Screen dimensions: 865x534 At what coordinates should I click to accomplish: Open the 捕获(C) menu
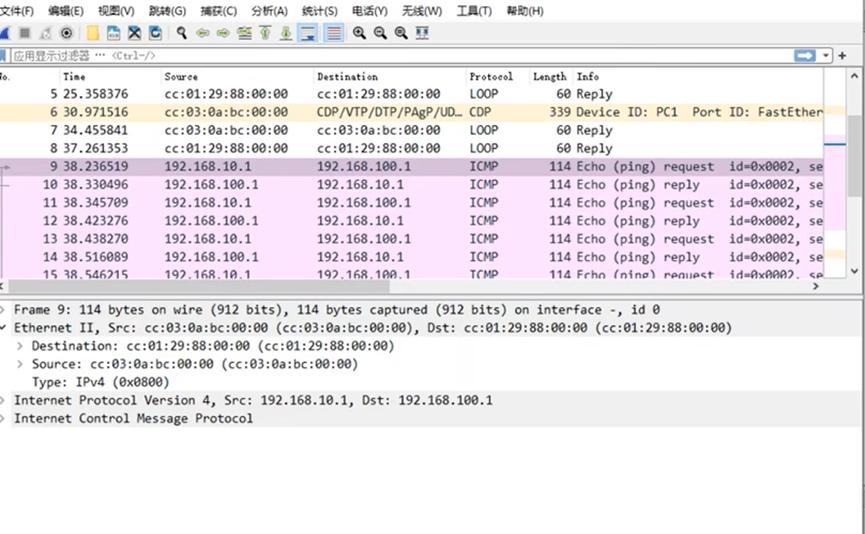(x=218, y=11)
